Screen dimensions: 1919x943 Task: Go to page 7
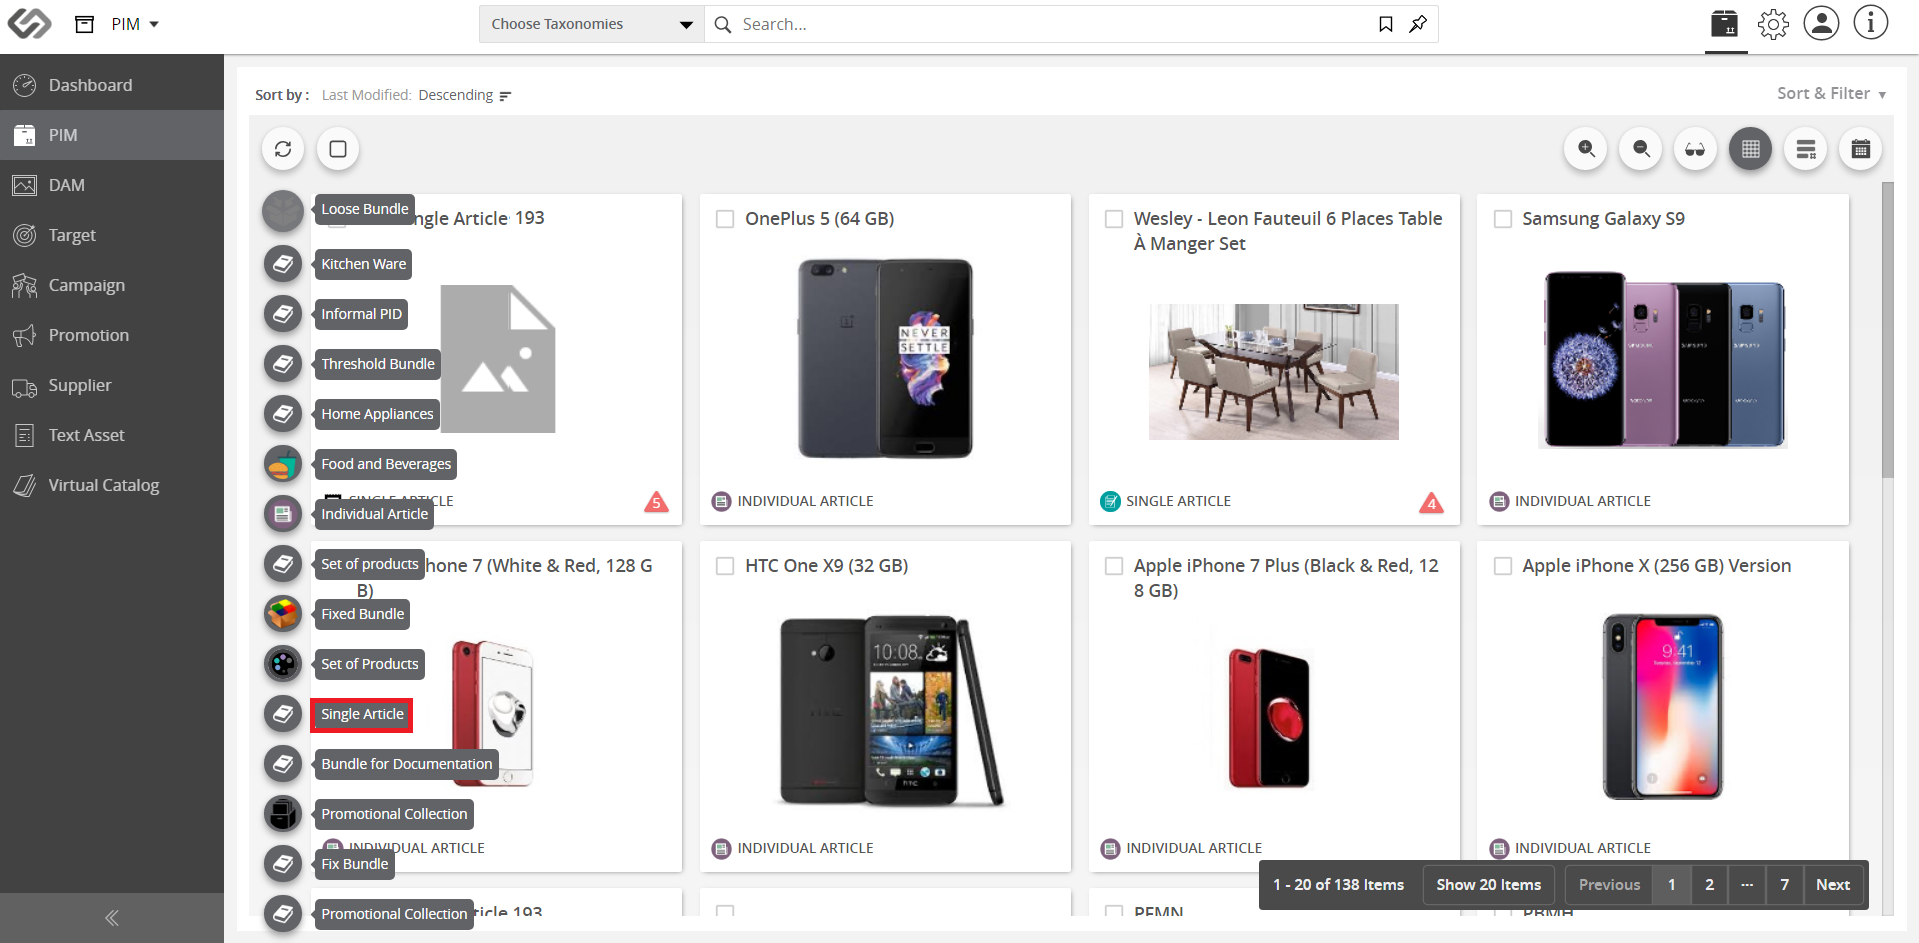click(1784, 885)
